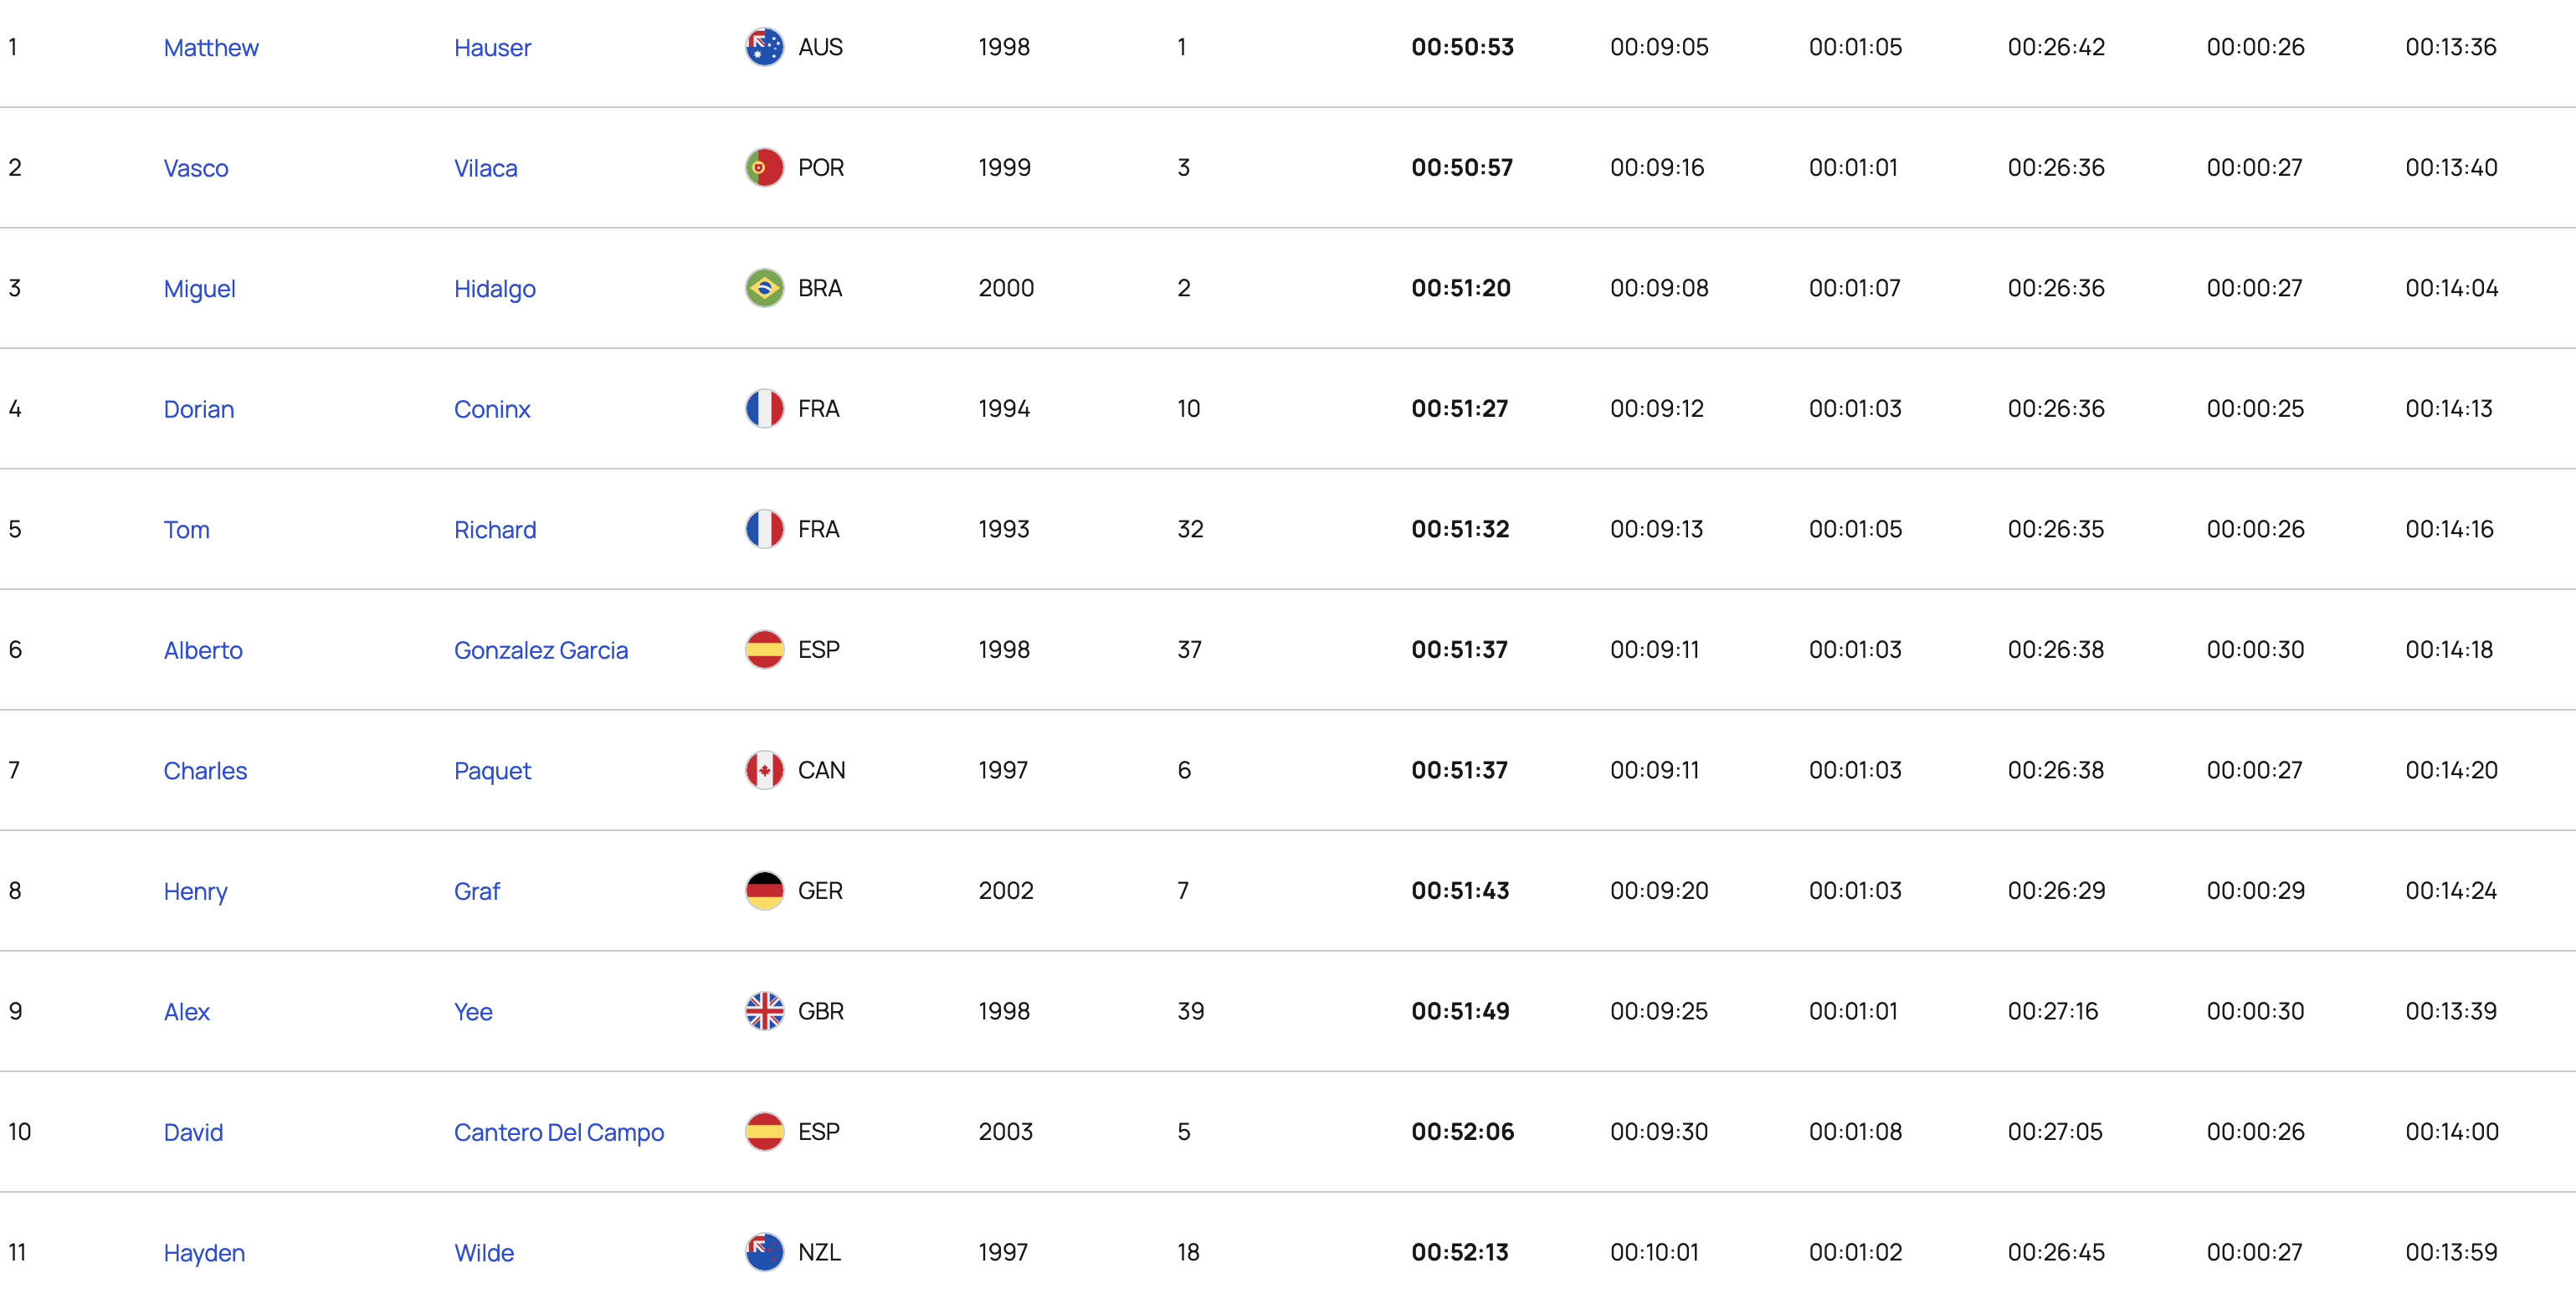
Task: Click the Australia flag icon beside AUS
Action: pos(764,47)
